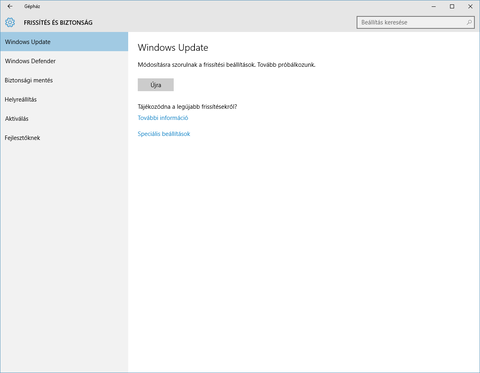Click the Gépház window title text
Viewport: 480px width, 373px height.
click(32, 6)
